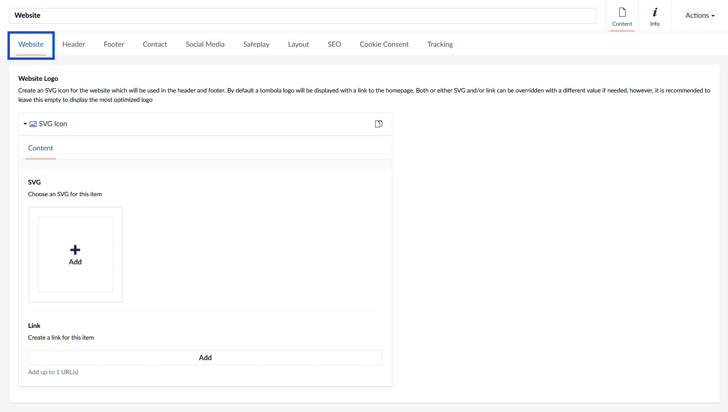Open the Social Media tab
Image resolution: width=728 pixels, height=412 pixels.
(205, 45)
